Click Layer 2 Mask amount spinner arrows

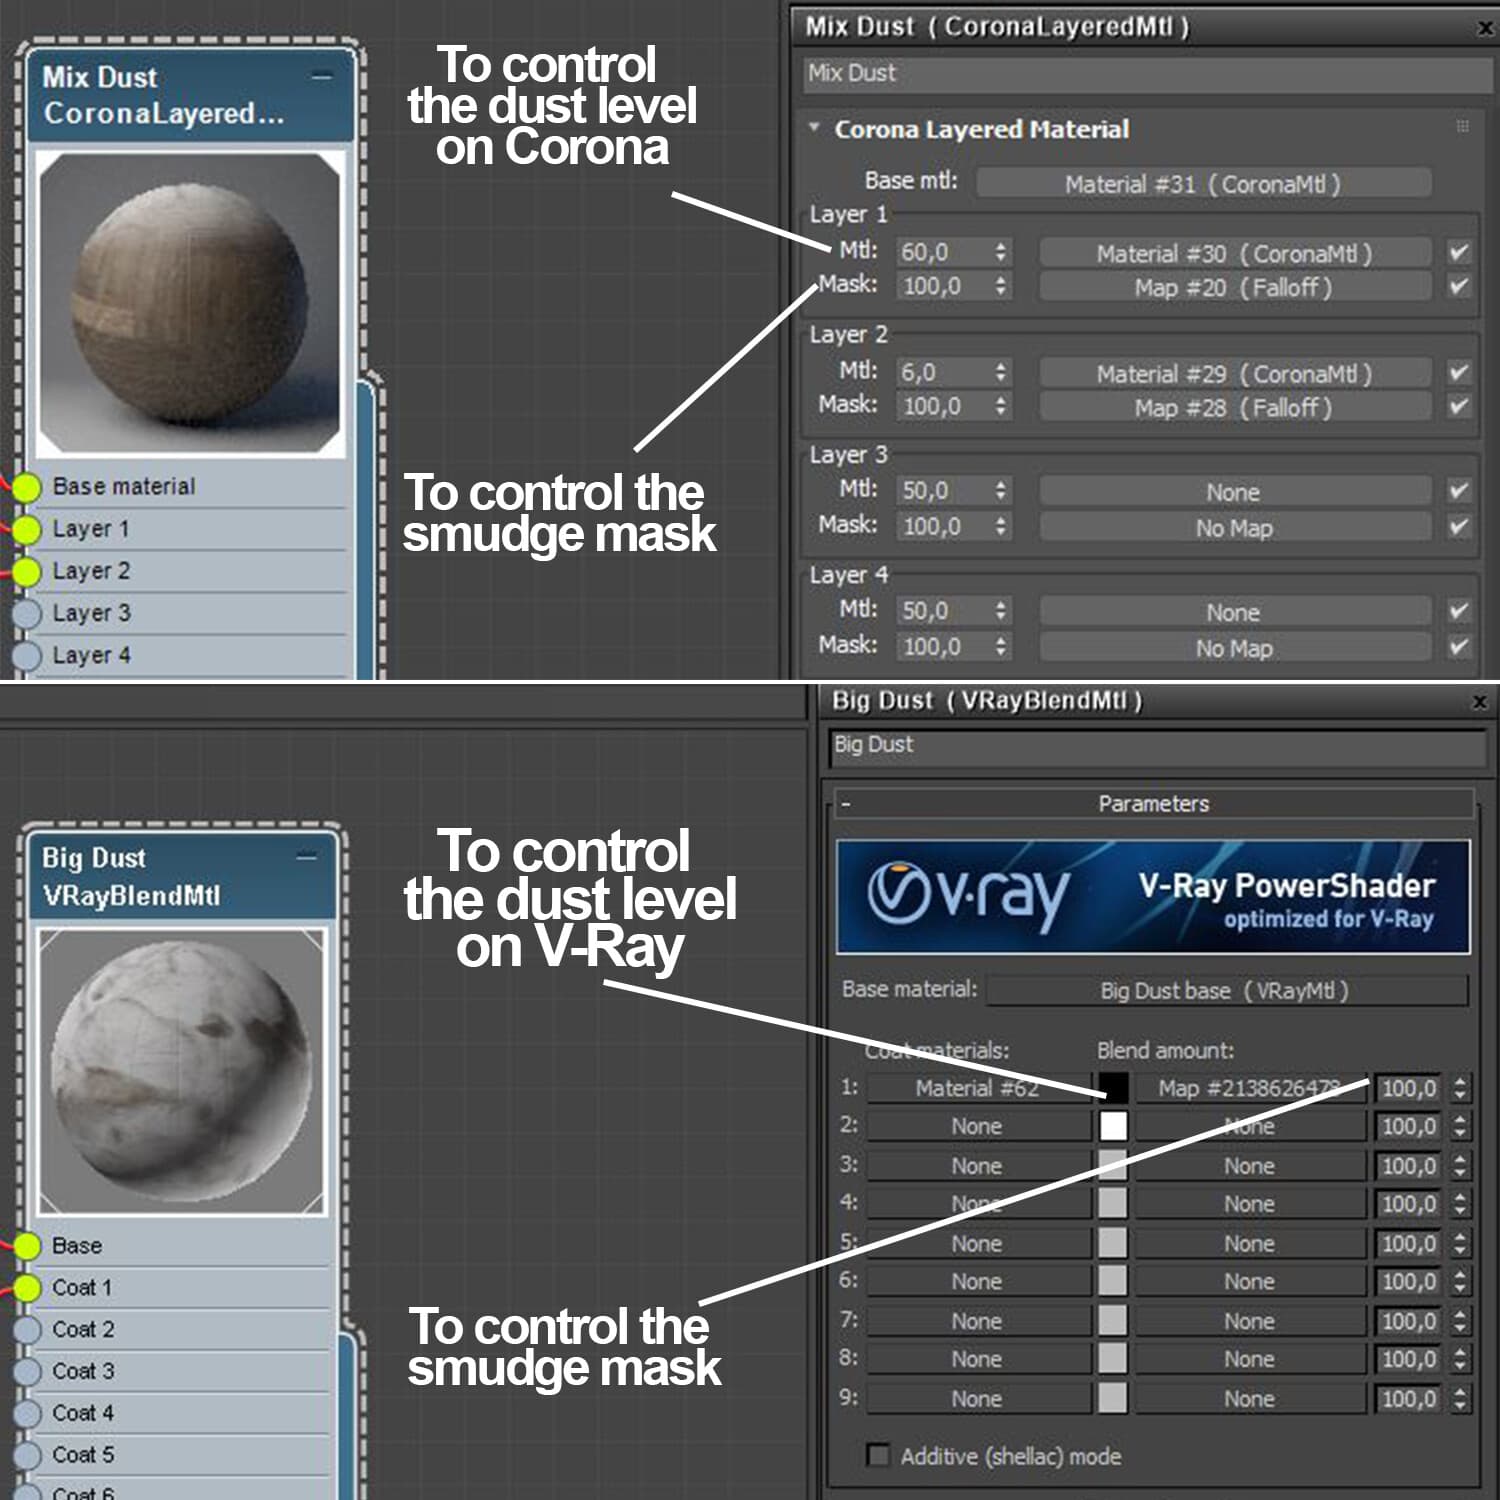tap(1000, 406)
